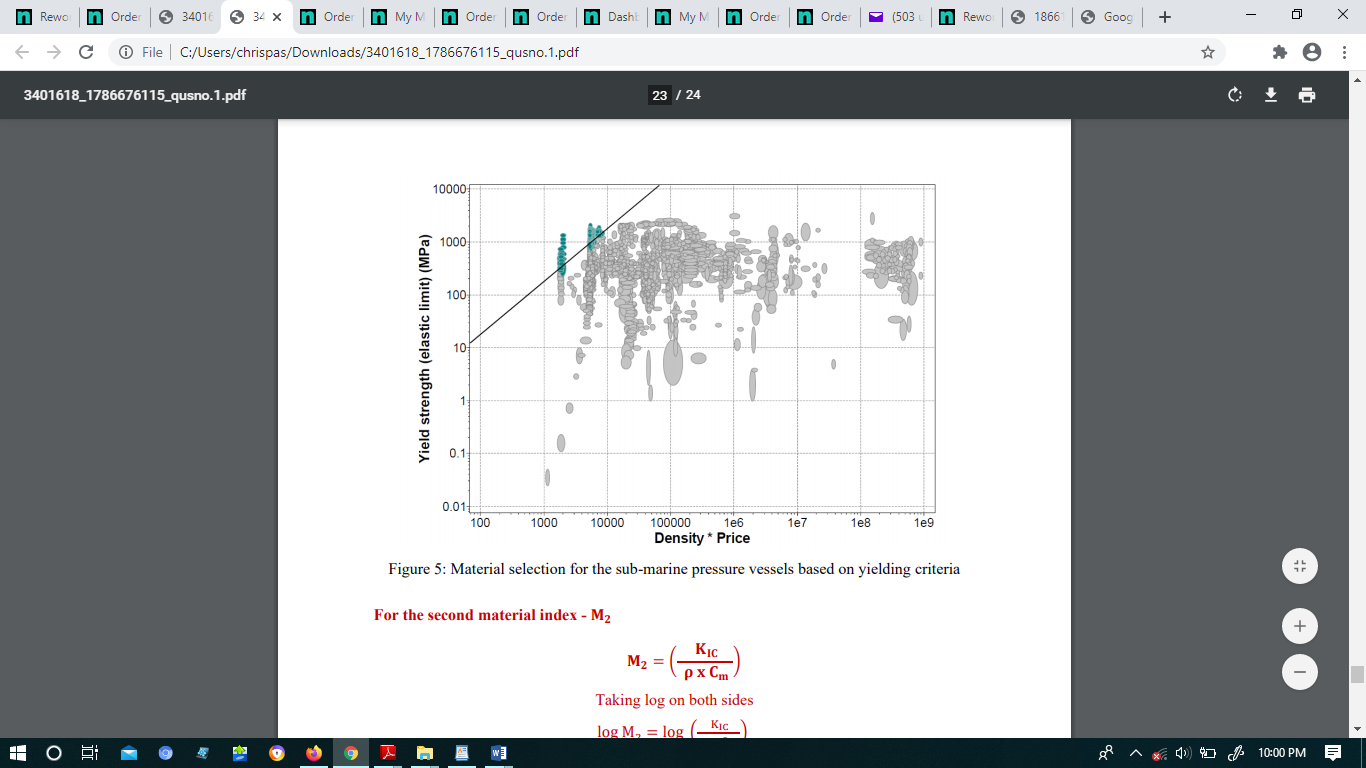This screenshot has width=1366, height=768.
Task: Switch to the Dashboard tab
Action: 611,16
